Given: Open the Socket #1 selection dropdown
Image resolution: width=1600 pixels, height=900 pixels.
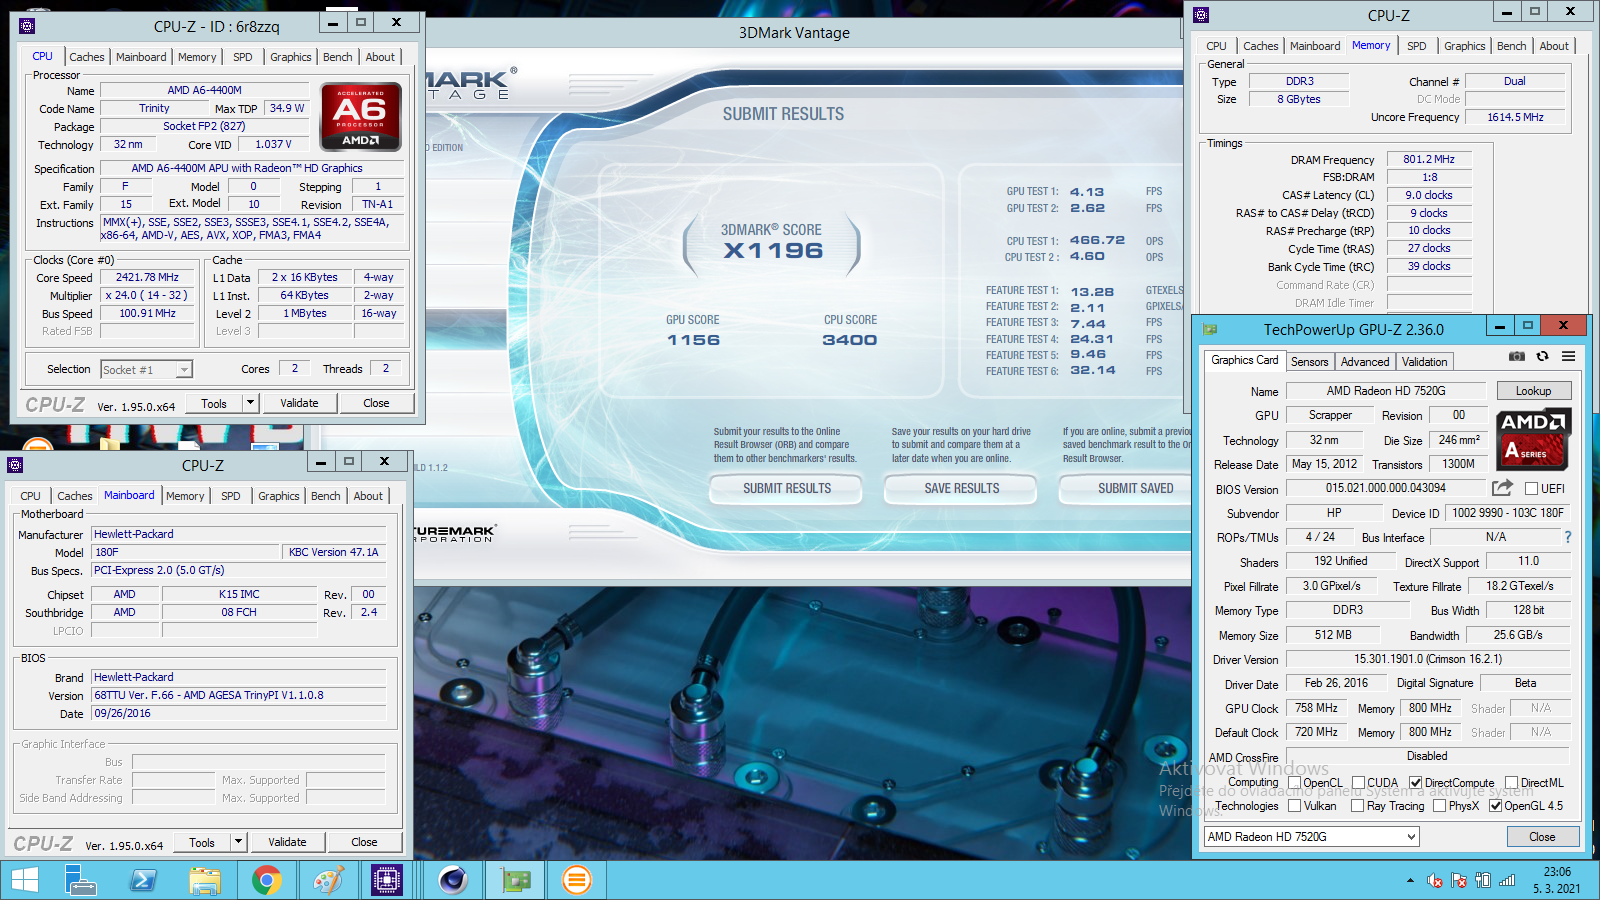Looking at the screenshot, I should 146,370.
